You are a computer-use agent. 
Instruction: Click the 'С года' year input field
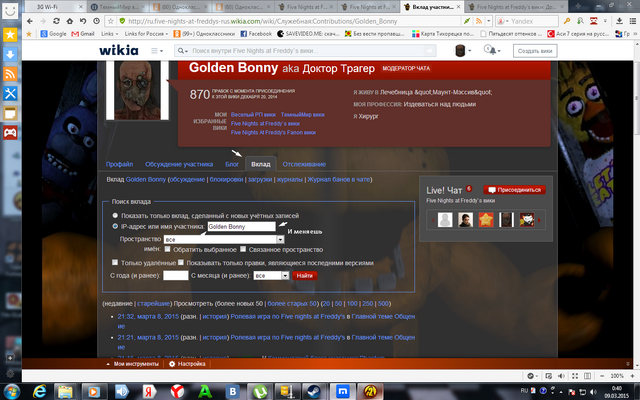tap(176, 276)
